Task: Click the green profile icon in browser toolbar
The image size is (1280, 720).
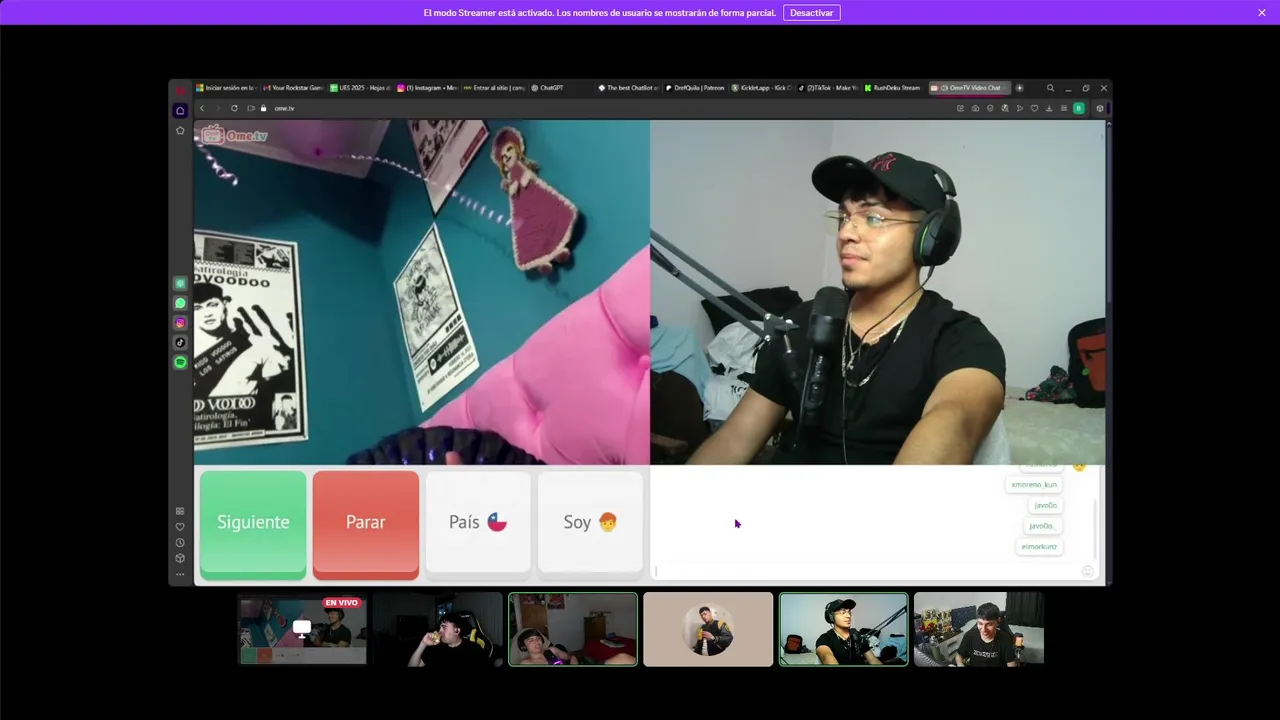Action: pos(1079,108)
